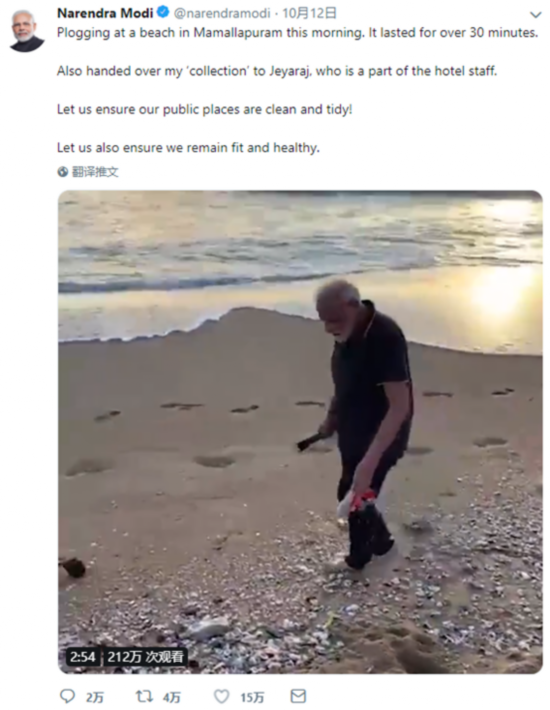Click the 2万 reply count
The image size is (550, 710).
click(x=95, y=697)
